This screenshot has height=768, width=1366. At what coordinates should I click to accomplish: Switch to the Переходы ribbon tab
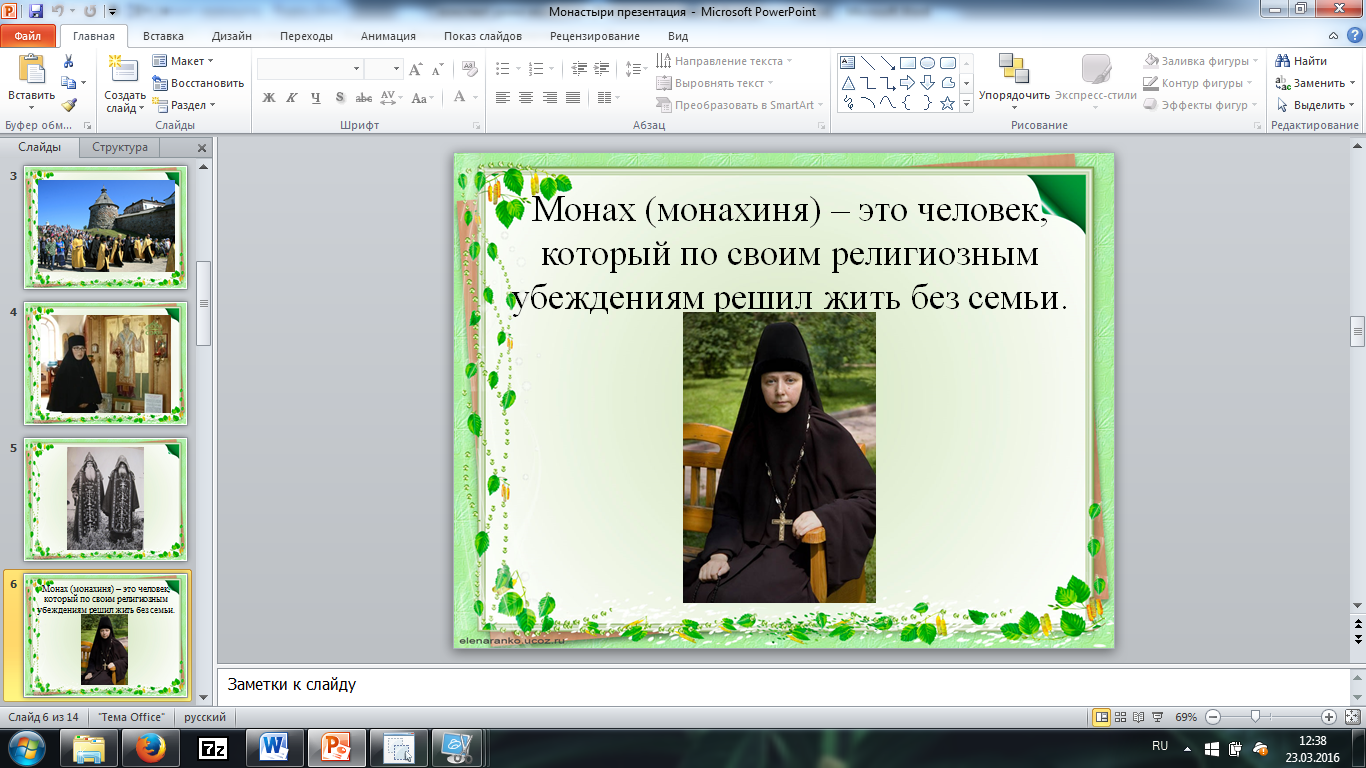pyautogui.click(x=307, y=36)
